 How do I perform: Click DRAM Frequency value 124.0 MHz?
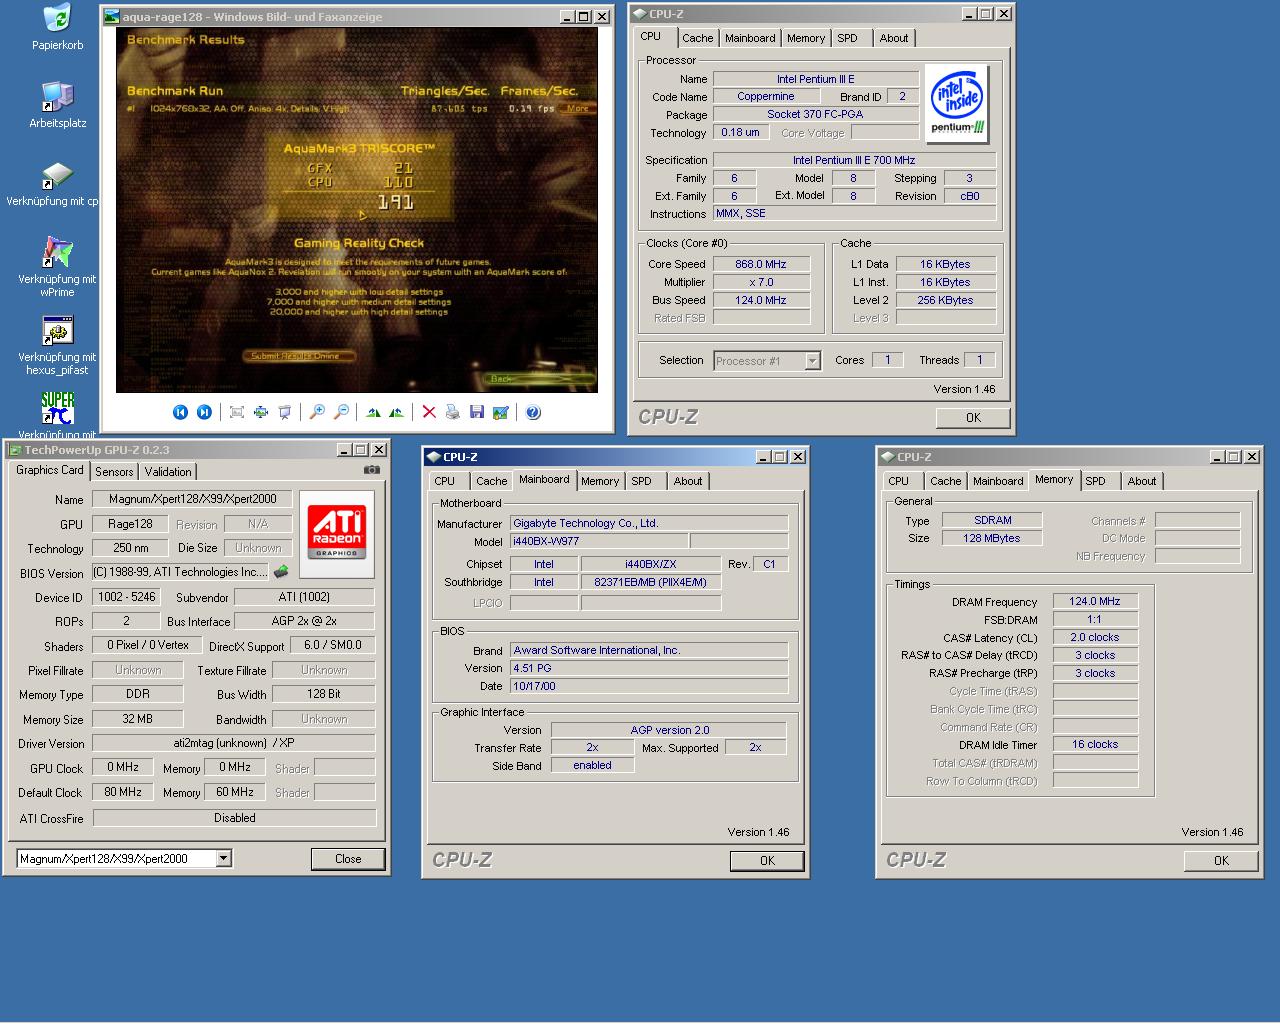click(1095, 601)
